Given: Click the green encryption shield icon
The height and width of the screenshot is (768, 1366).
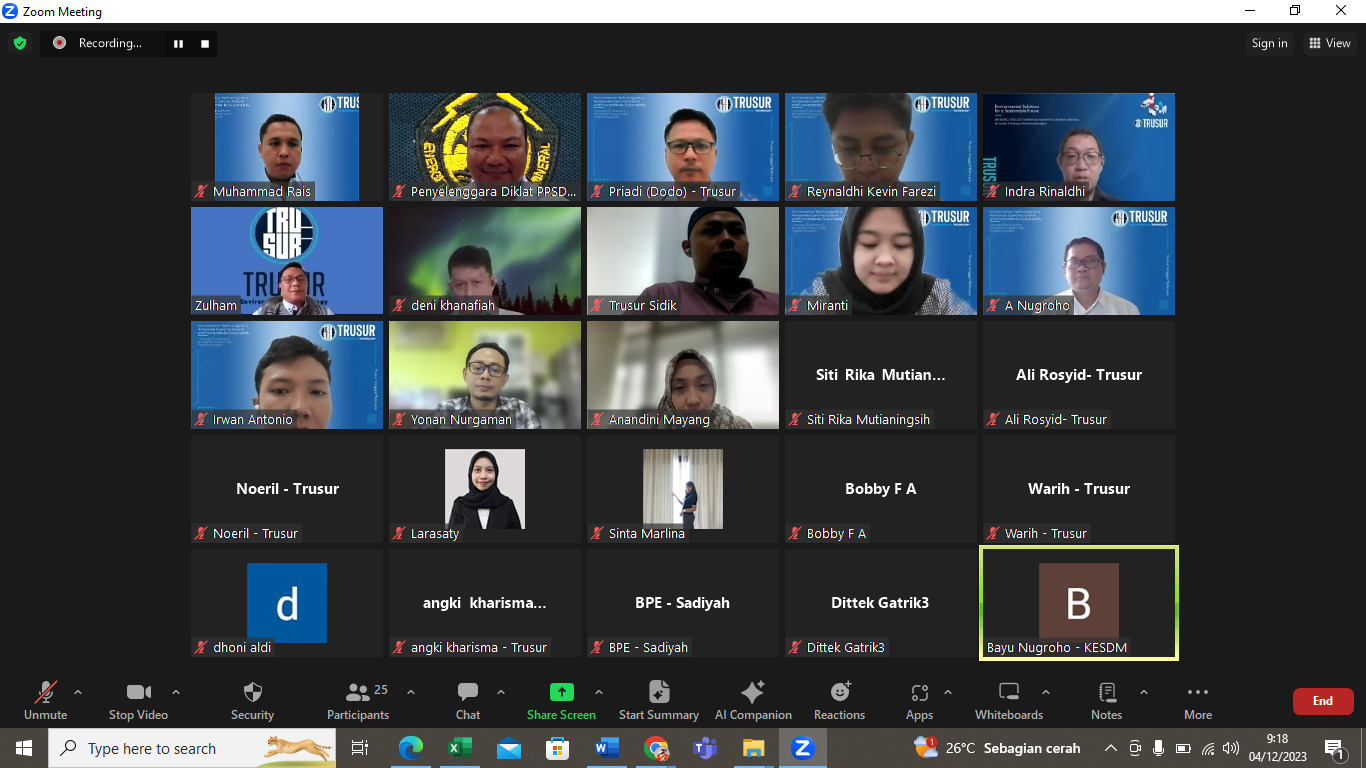Looking at the screenshot, I should (x=20, y=43).
